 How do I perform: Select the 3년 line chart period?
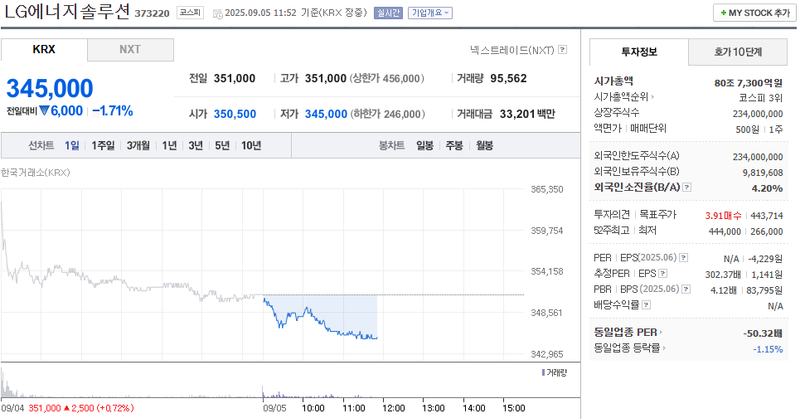[196, 145]
